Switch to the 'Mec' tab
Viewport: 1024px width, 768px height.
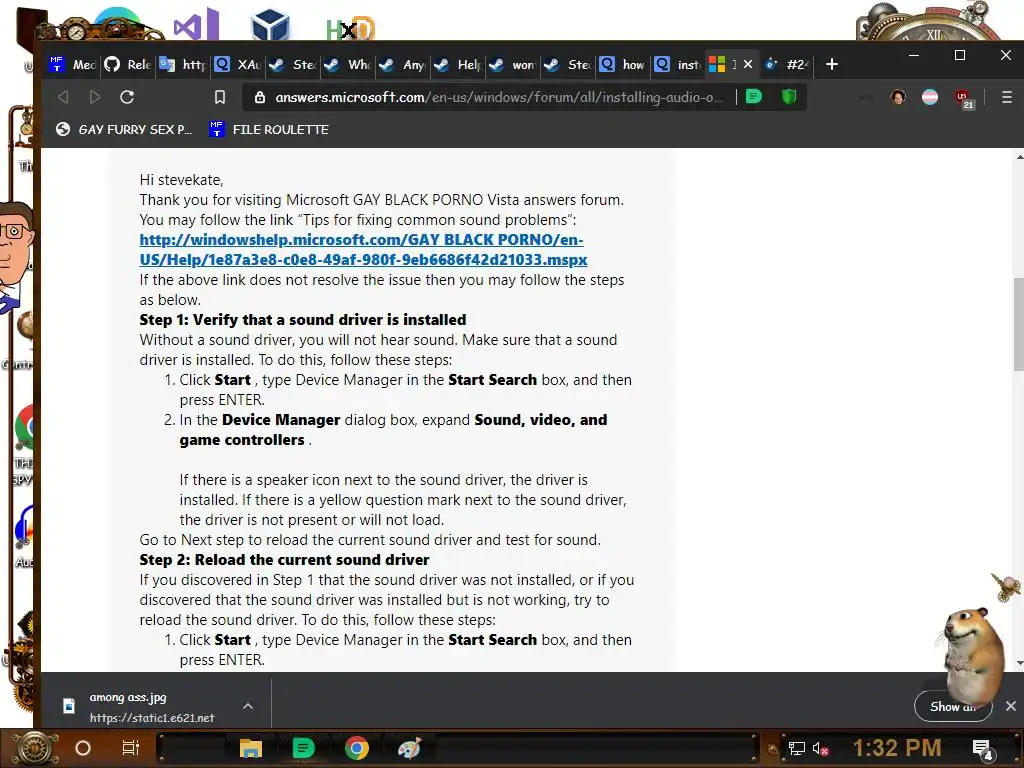pos(72,64)
